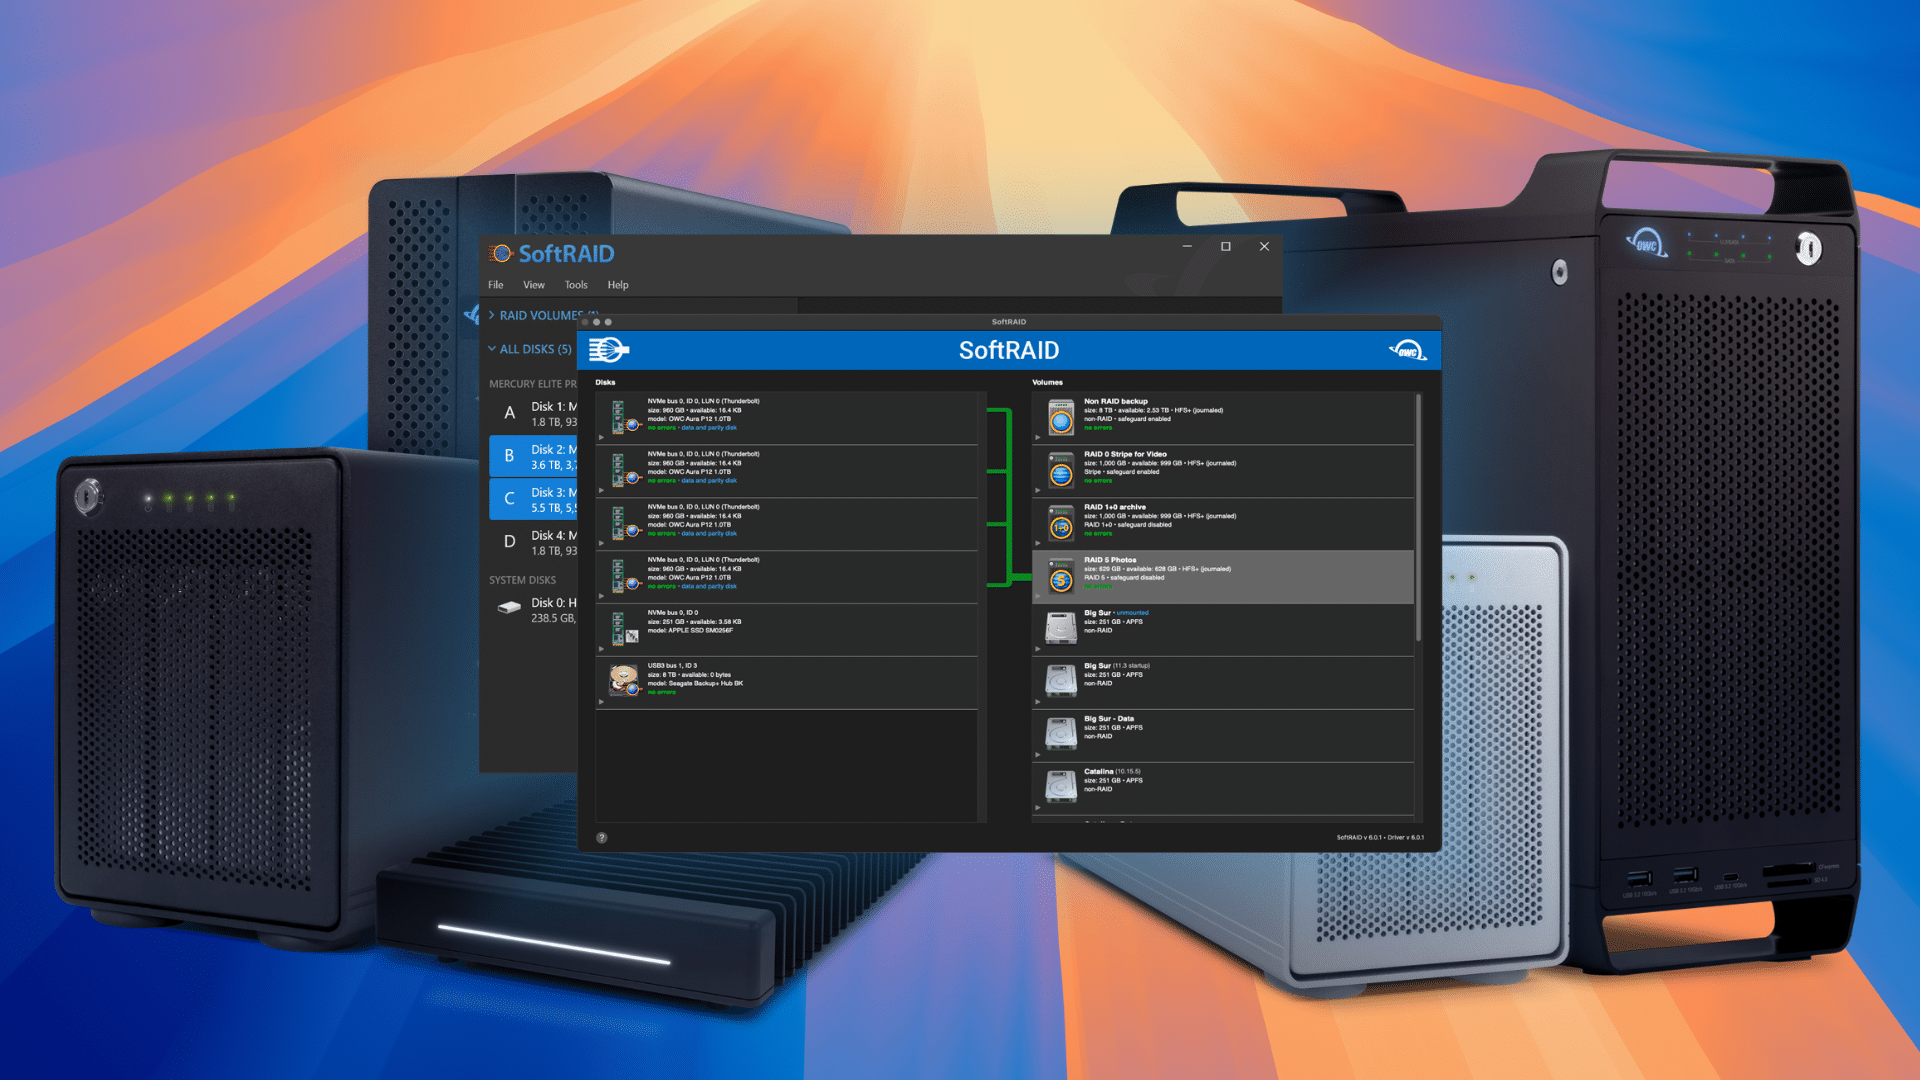Click the Seagate Backup+ Hub hard drive icon
Screen dimensions: 1920x1080
point(624,681)
